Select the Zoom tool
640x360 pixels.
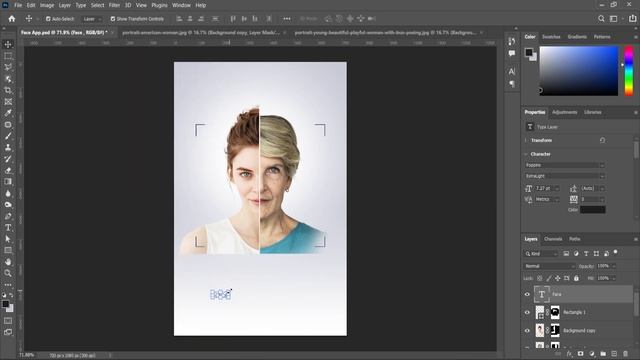pyautogui.click(x=8, y=273)
